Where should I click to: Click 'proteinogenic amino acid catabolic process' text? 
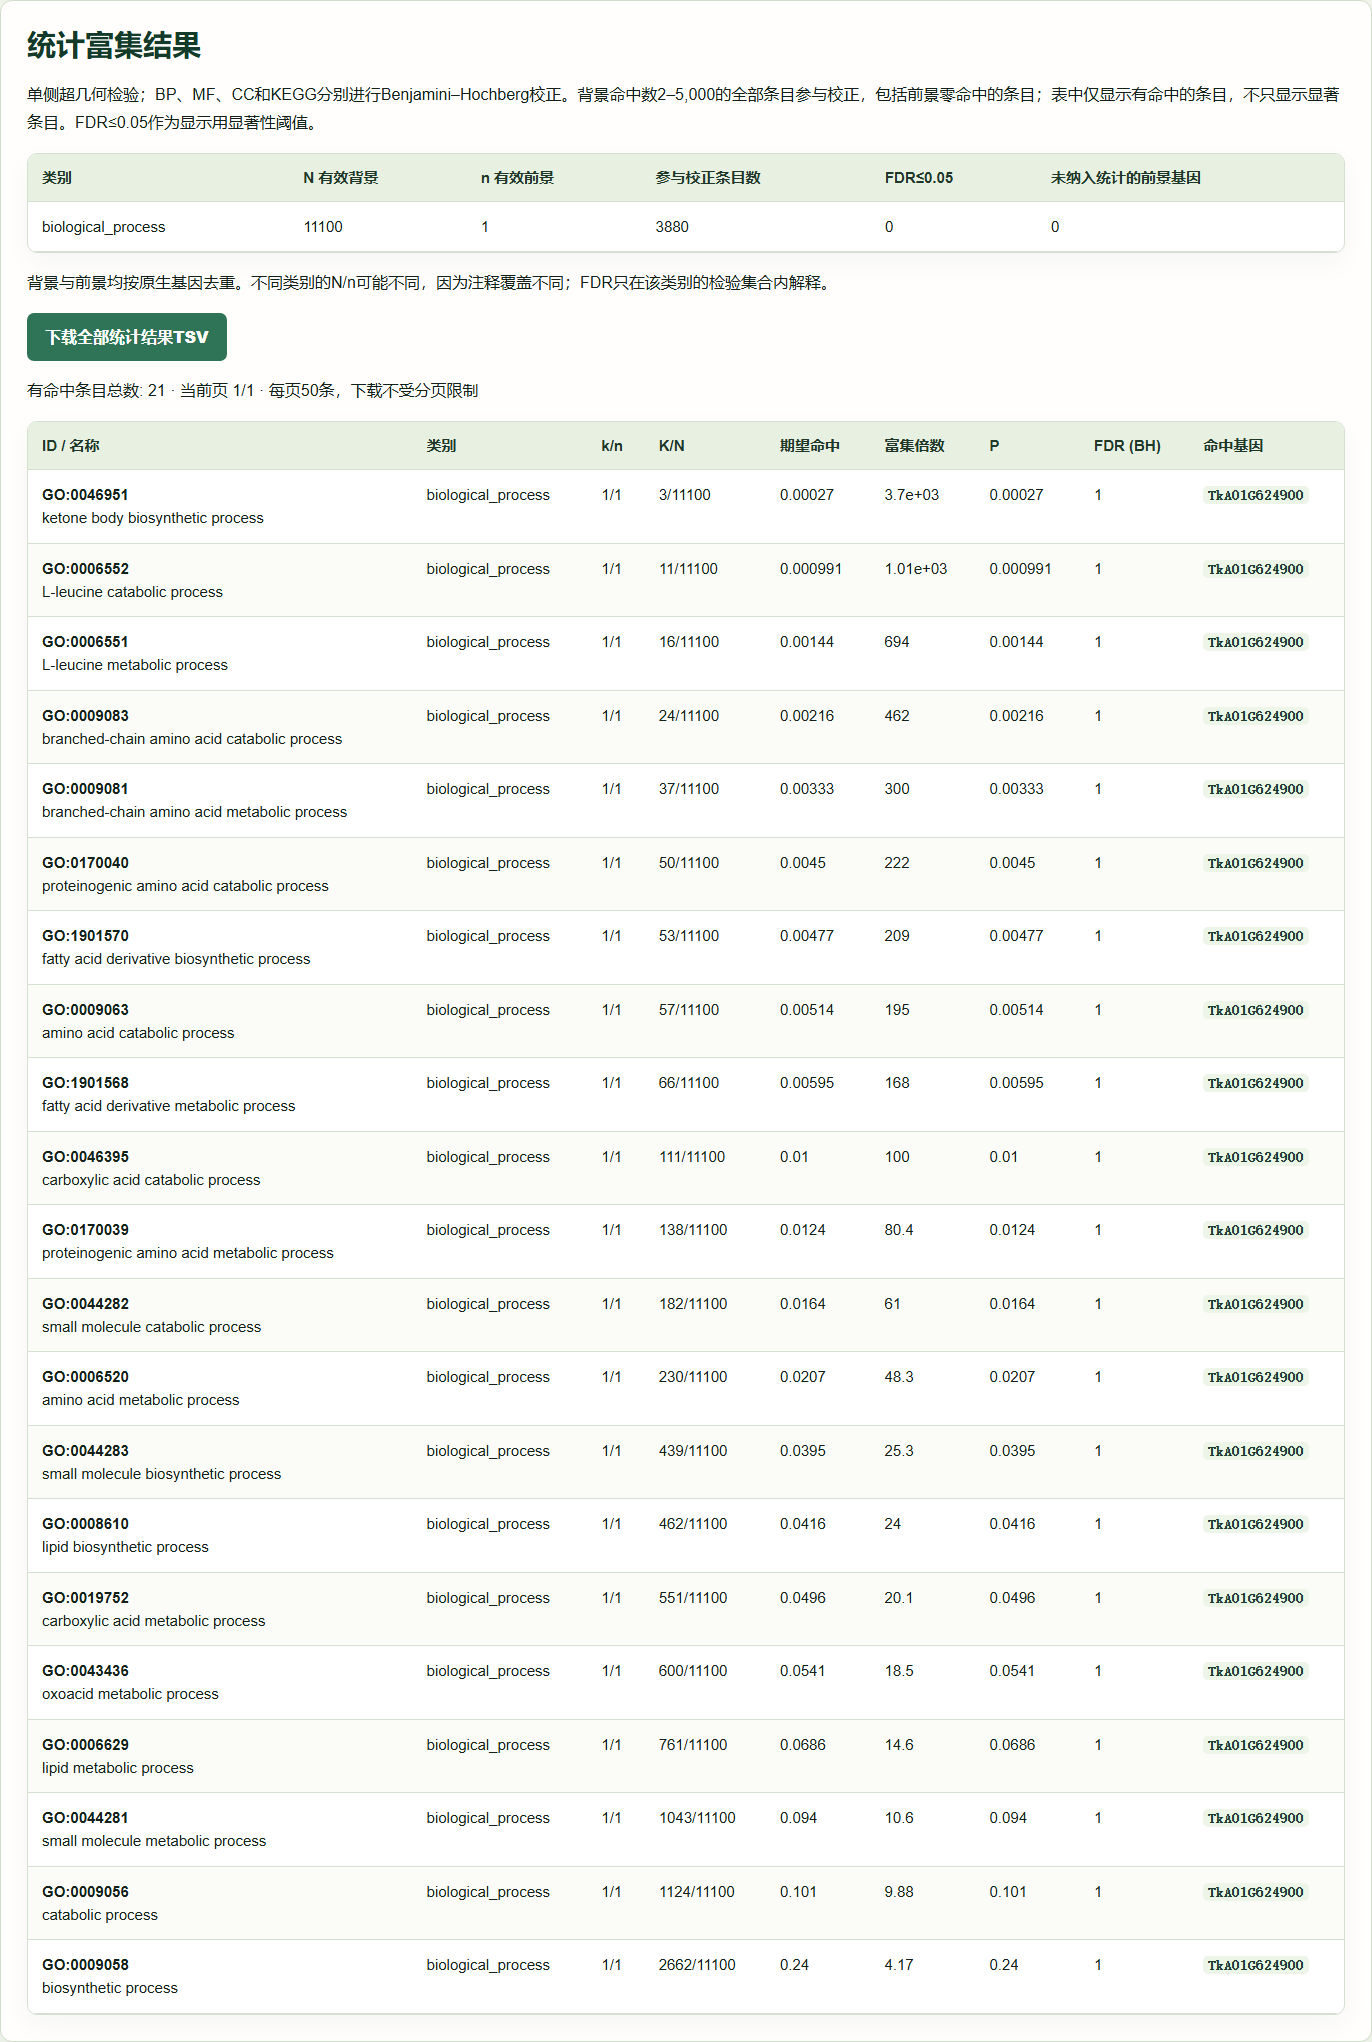click(x=185, y=886)
